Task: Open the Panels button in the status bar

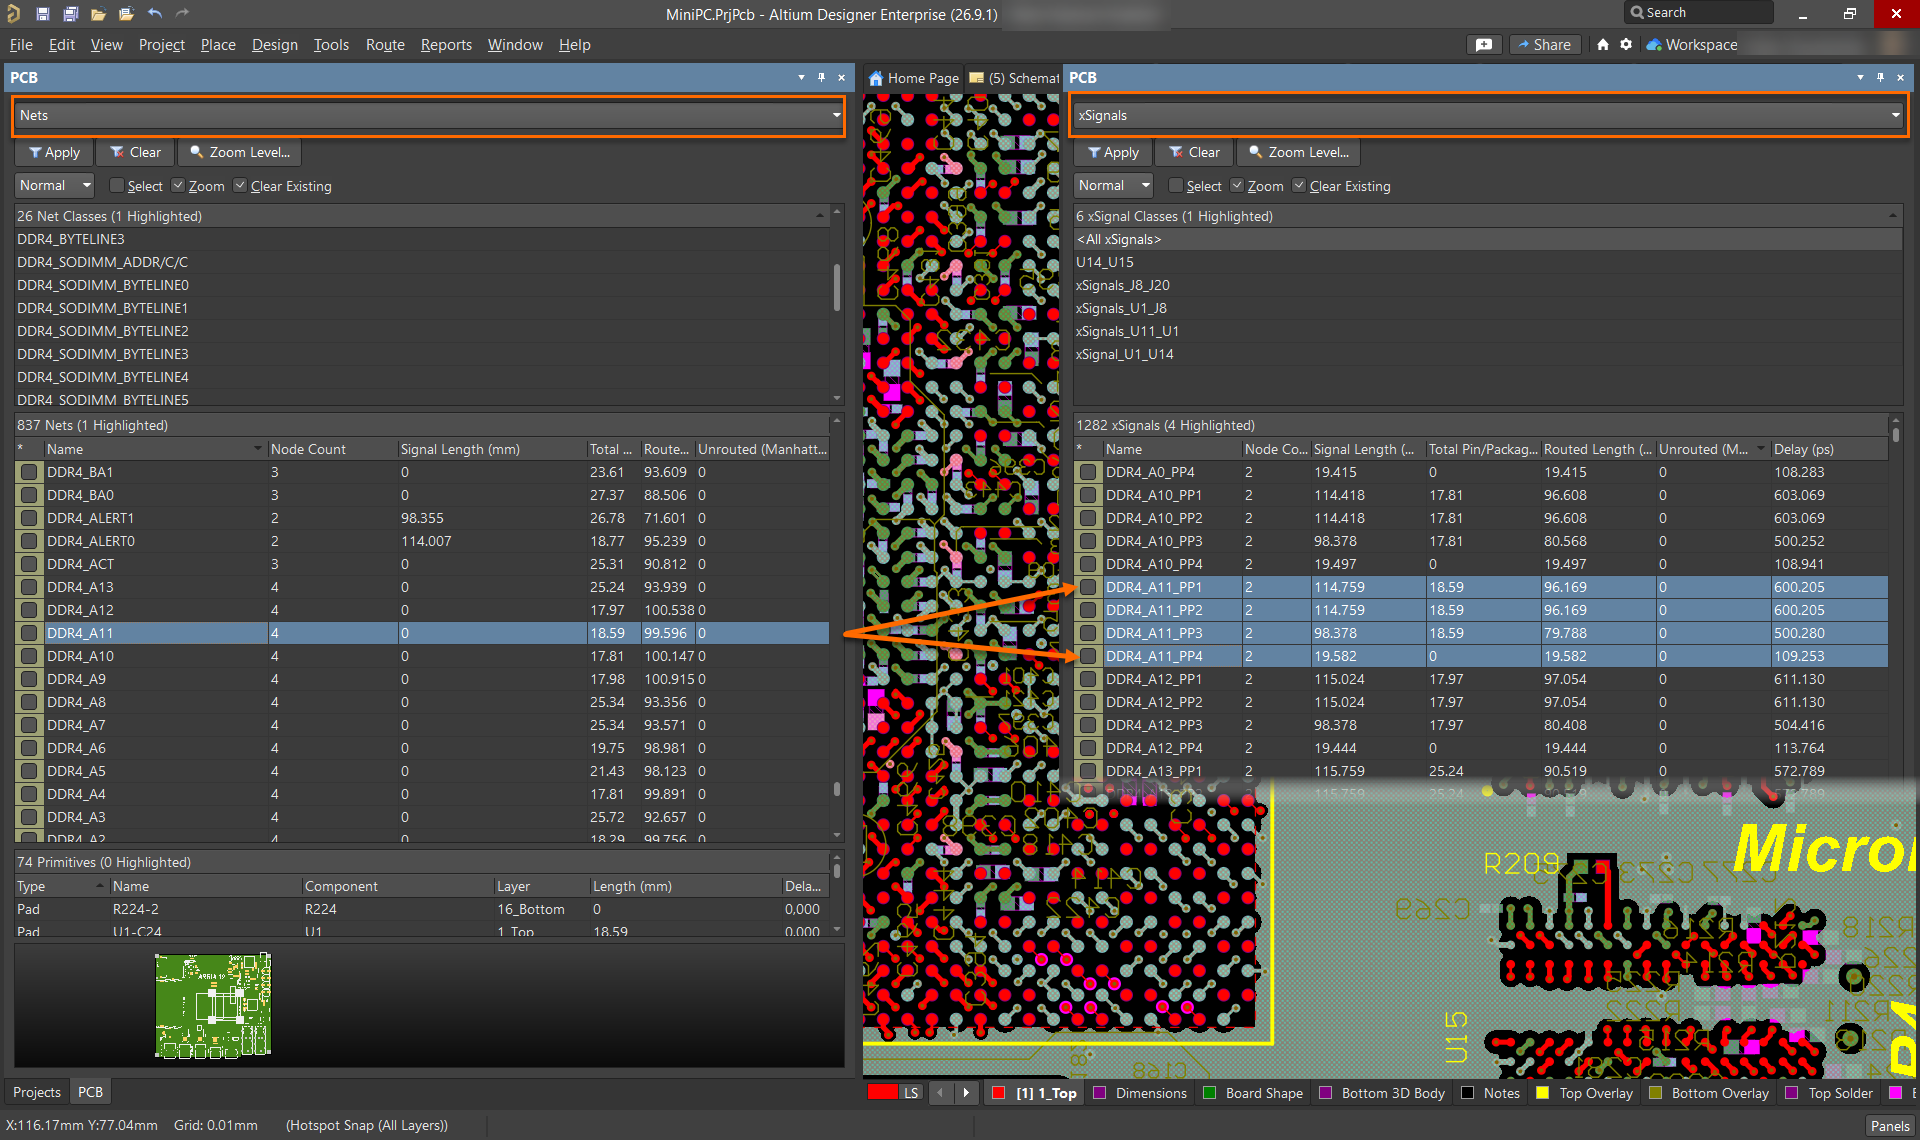Action: click(x=1890, y=1126)
